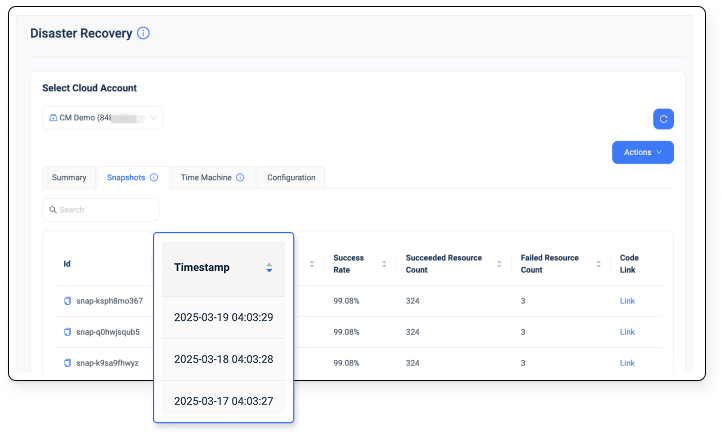Click the snapshot icon beside snap-ksph8mo367
Viewport: 722px width, 434px height.
click(x=67, y=301)
